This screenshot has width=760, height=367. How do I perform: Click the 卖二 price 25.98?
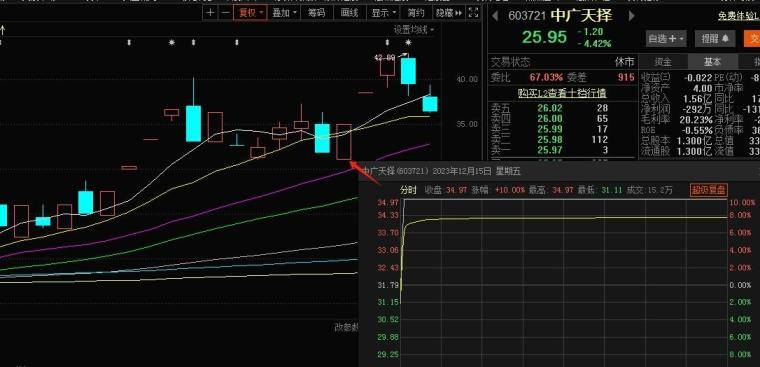[x=550, y=140]
